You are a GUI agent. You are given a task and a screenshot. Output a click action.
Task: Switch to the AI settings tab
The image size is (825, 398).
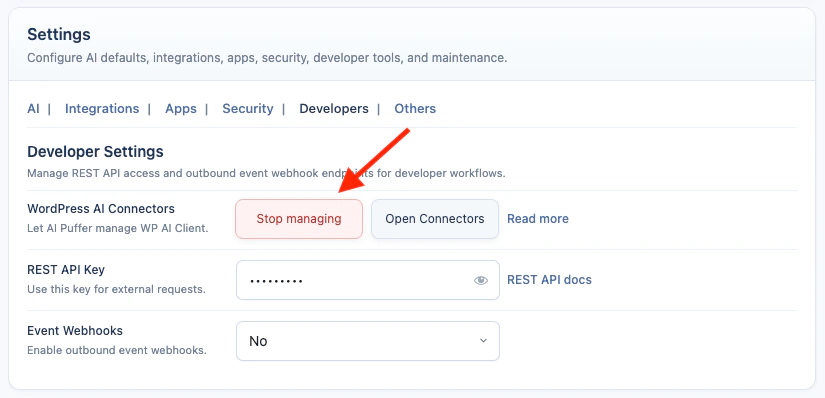[33, 108]
